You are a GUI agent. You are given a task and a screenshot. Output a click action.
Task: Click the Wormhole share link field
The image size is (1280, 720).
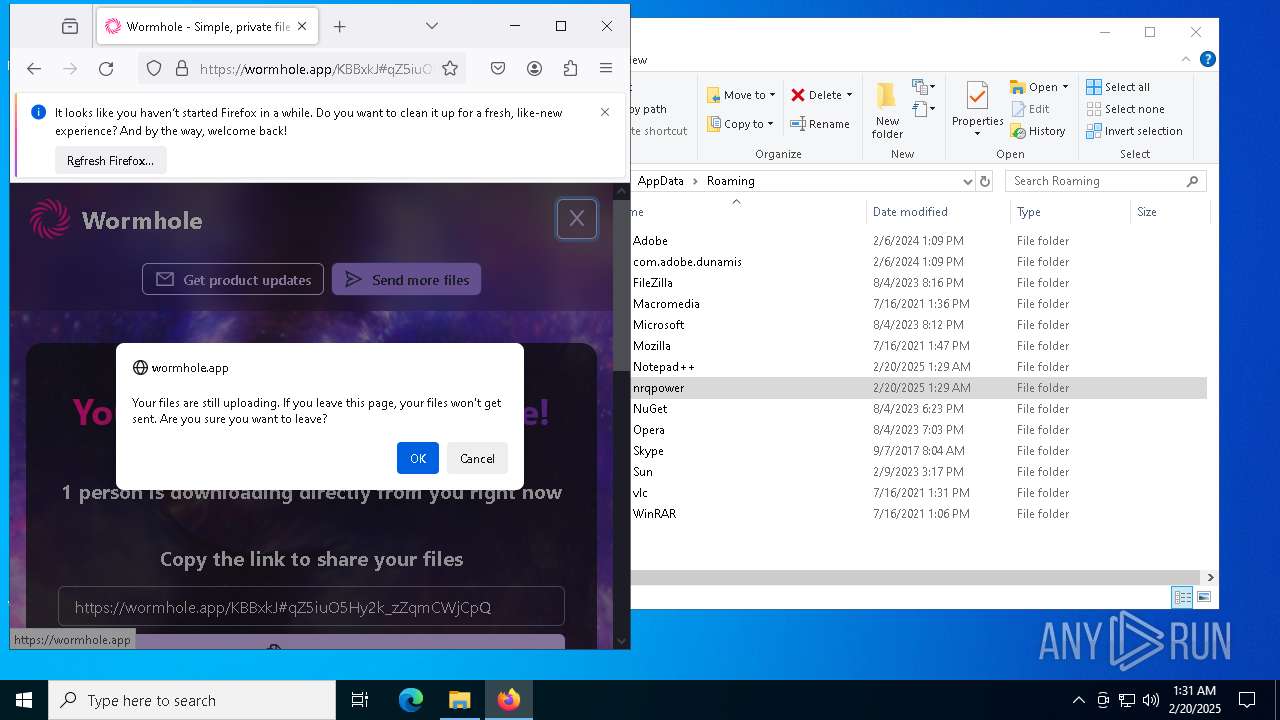coord(311,607)
